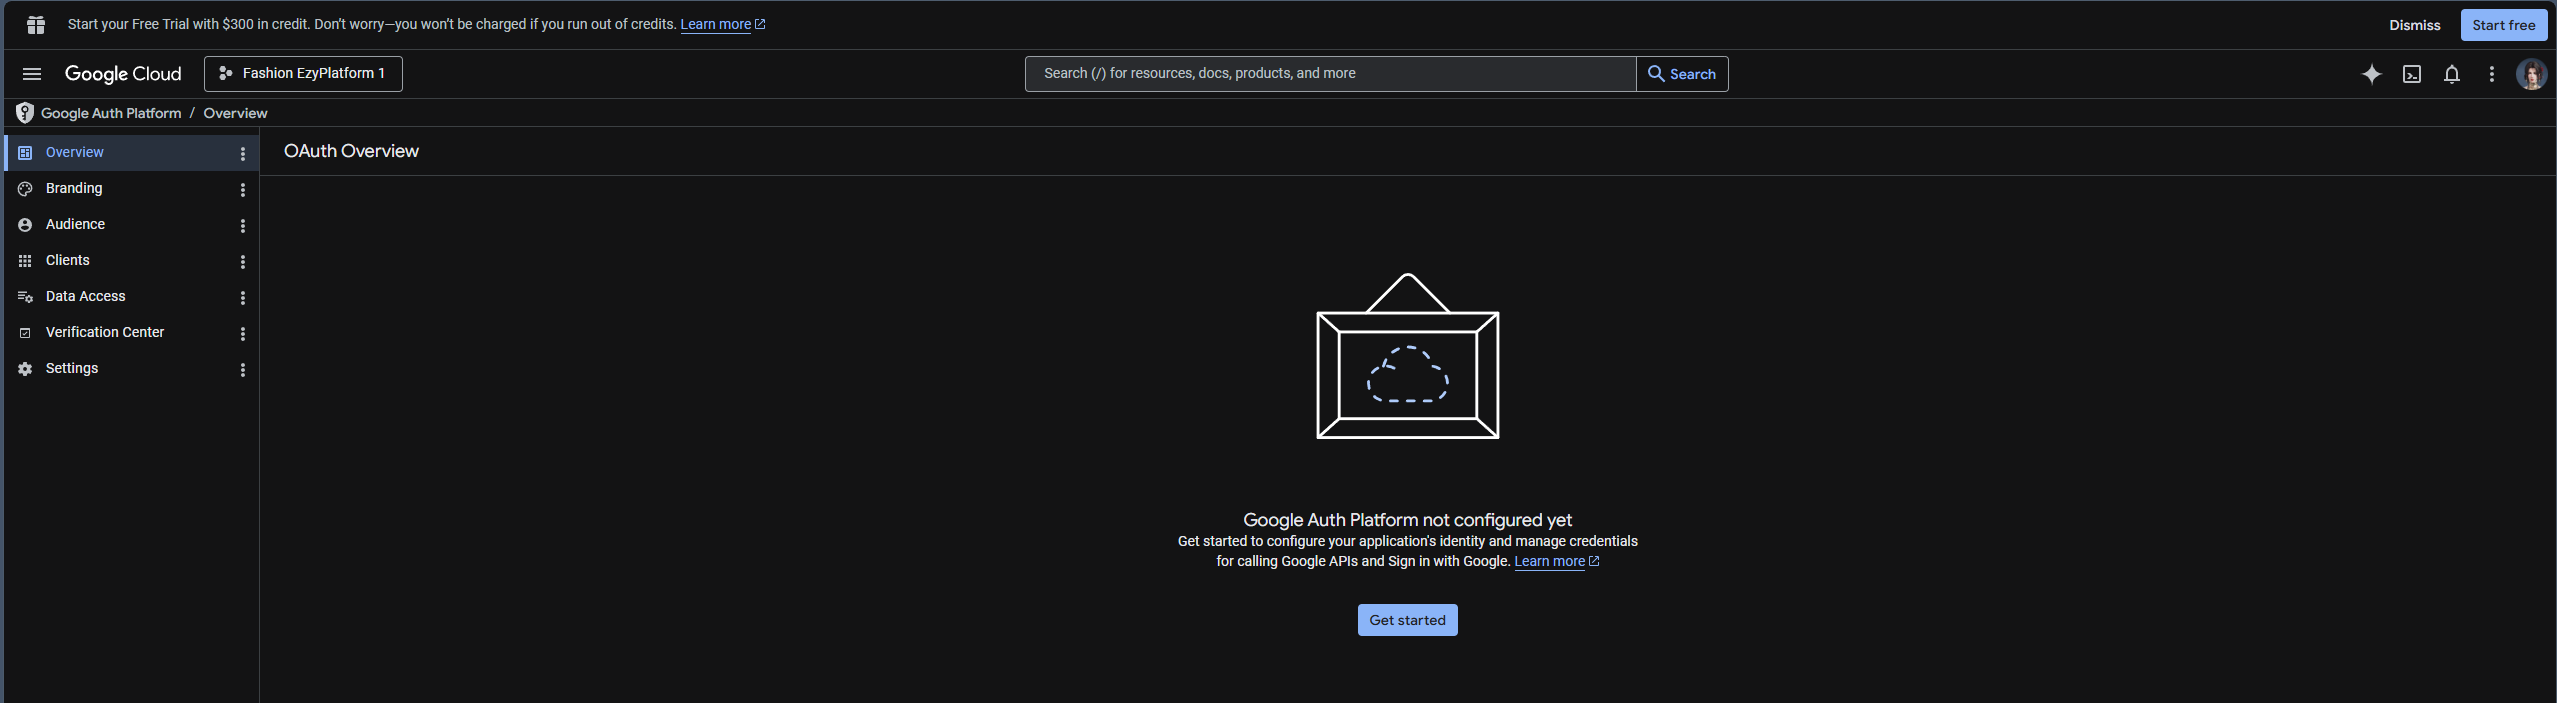The image size is (2557, 703).
Task: Click the Get started button
Action: [x=1406, y=620]
